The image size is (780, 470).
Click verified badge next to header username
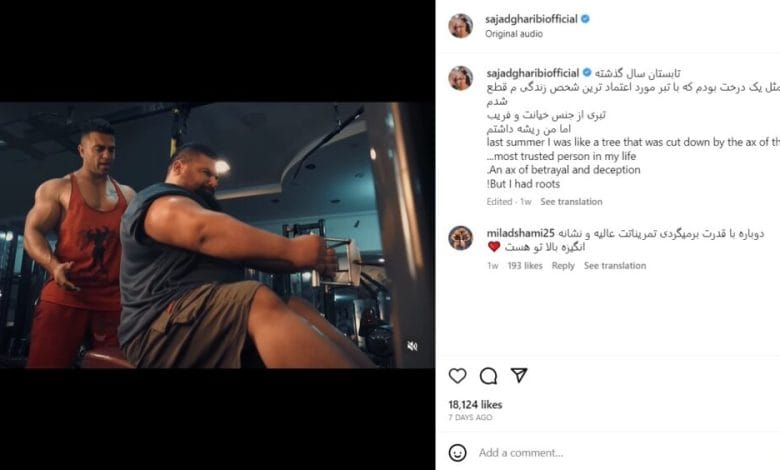(585, 19)
